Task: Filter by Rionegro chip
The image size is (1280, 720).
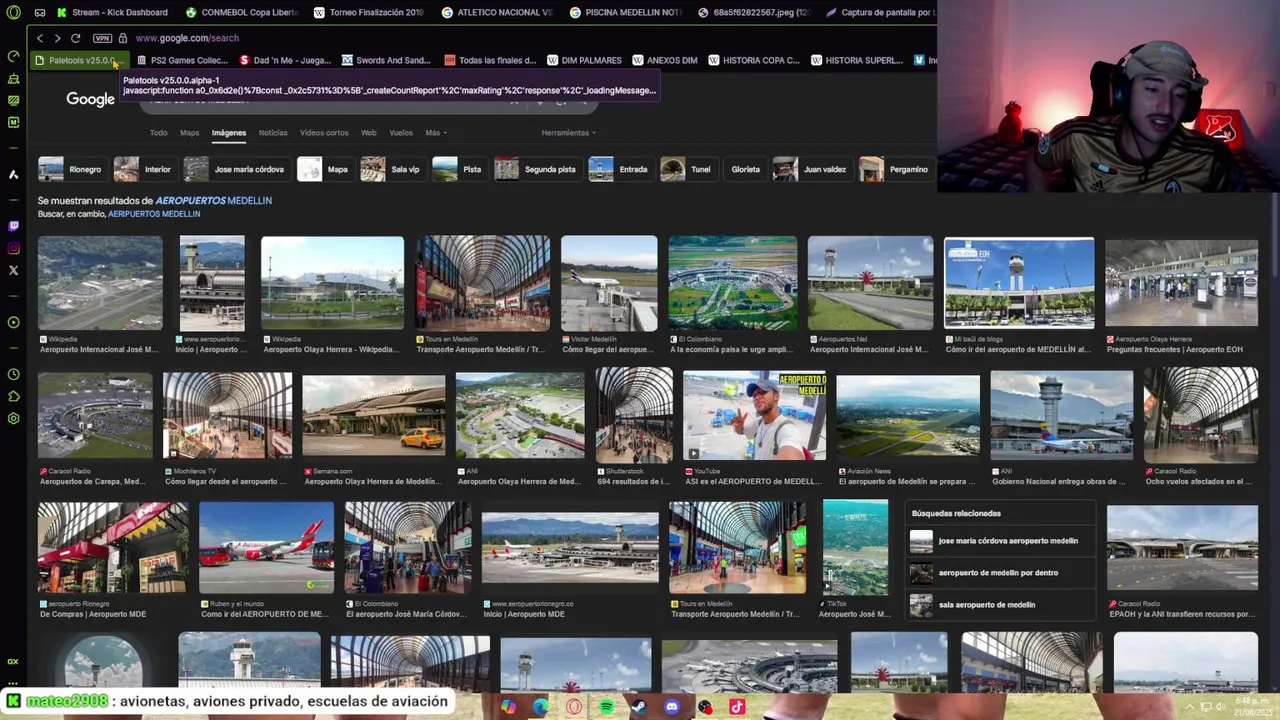Action: tap(71, 169)
